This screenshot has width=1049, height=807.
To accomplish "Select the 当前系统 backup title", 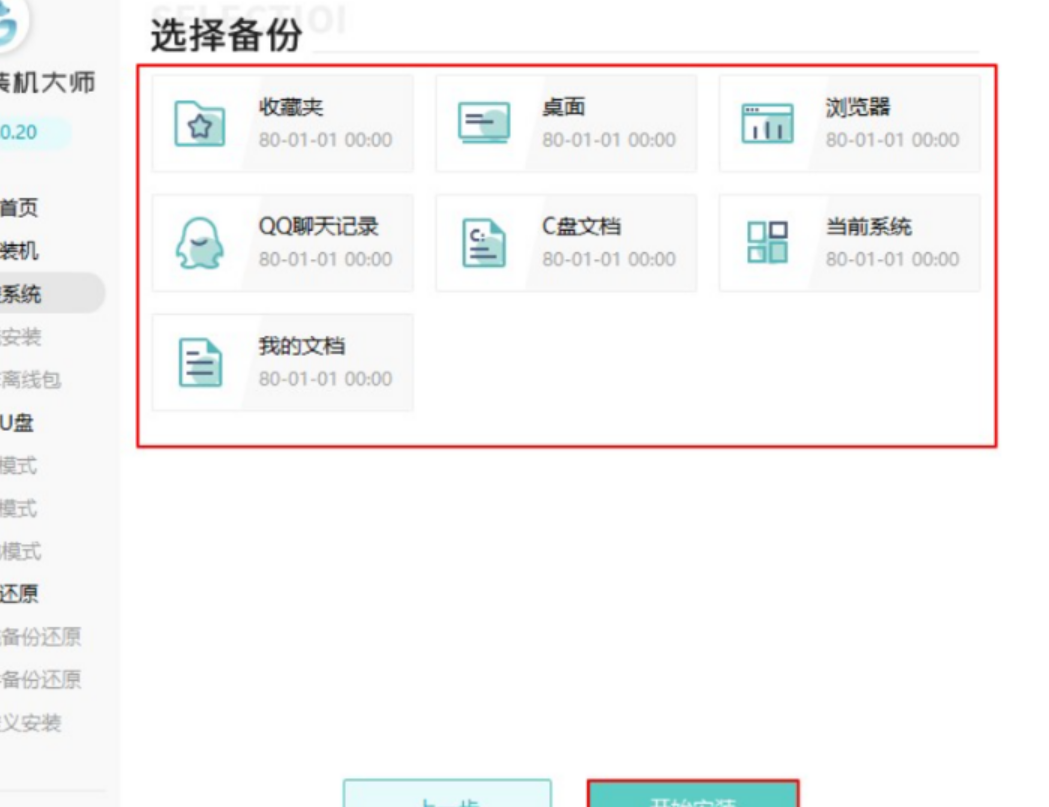I will click(x=868, y=226).
